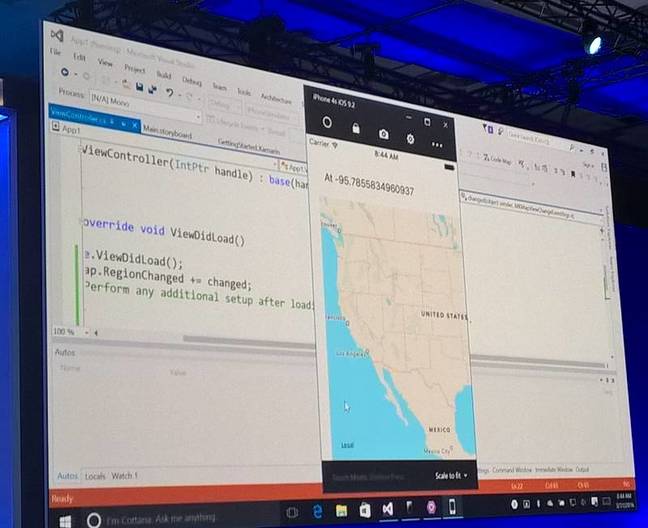Open the Output tab
Screen dimensions: 648x528
point(582,470)
